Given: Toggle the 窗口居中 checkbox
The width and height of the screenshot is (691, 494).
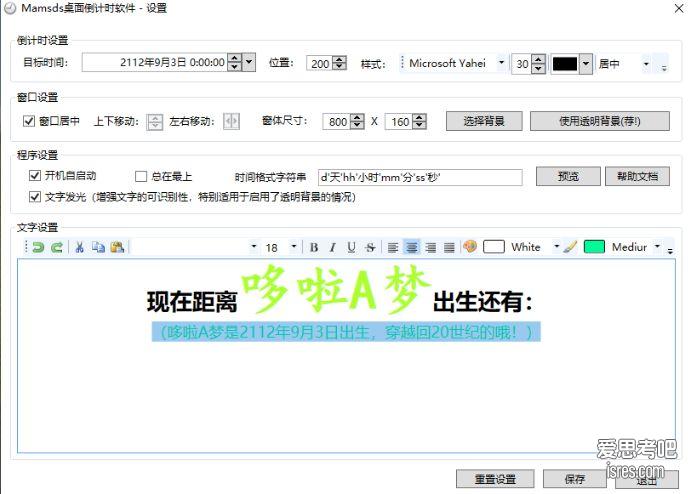Looking at the screenshot, I should [29, 121].
